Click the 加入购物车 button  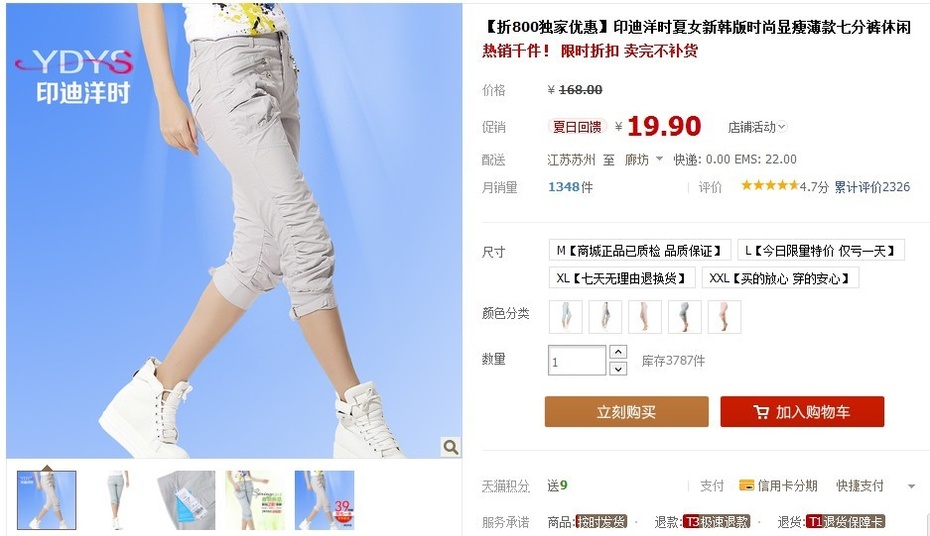[x=802, y=411]
